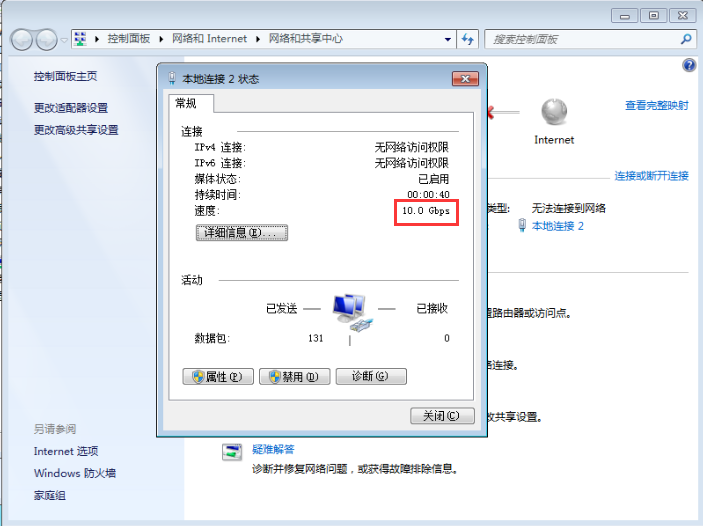Run 诊断(G) on the connection
This screenshot has height=526, width=703.
pyautogui.click(x=370, y=377)
